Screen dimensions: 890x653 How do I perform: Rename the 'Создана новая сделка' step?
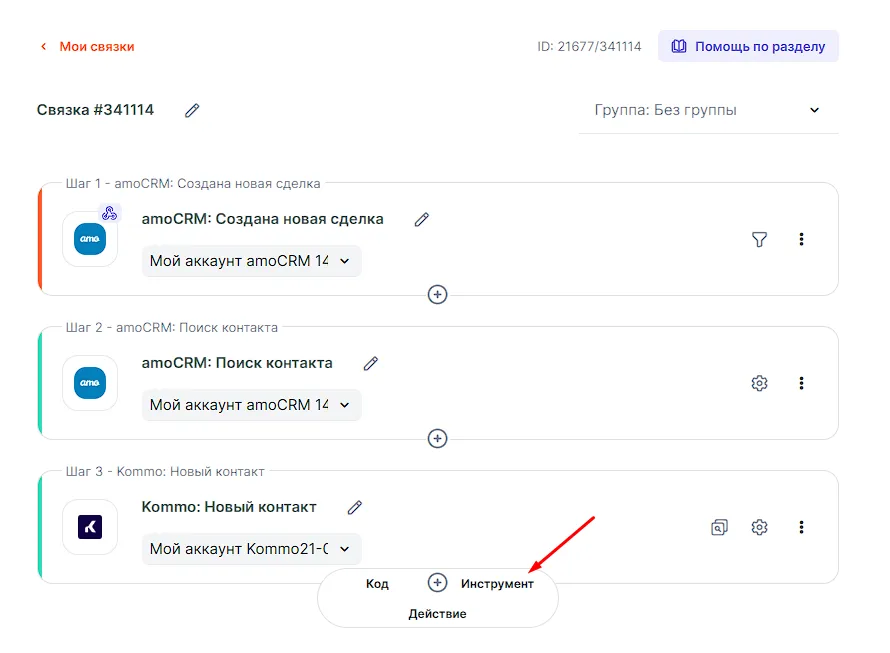[422, 219]
